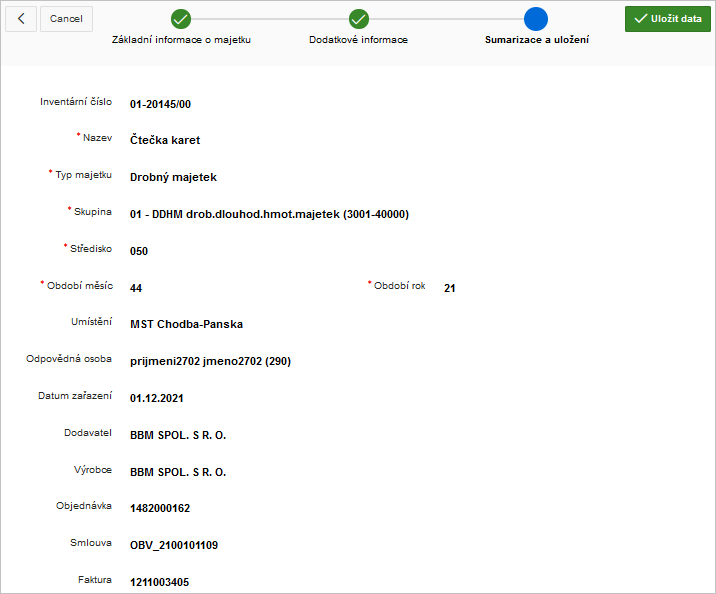Click the Dodavatel value BBM SPOL. S R. O.
This screenshot has height=594, width=716.
pyautogui.click(x=178, y=435)
